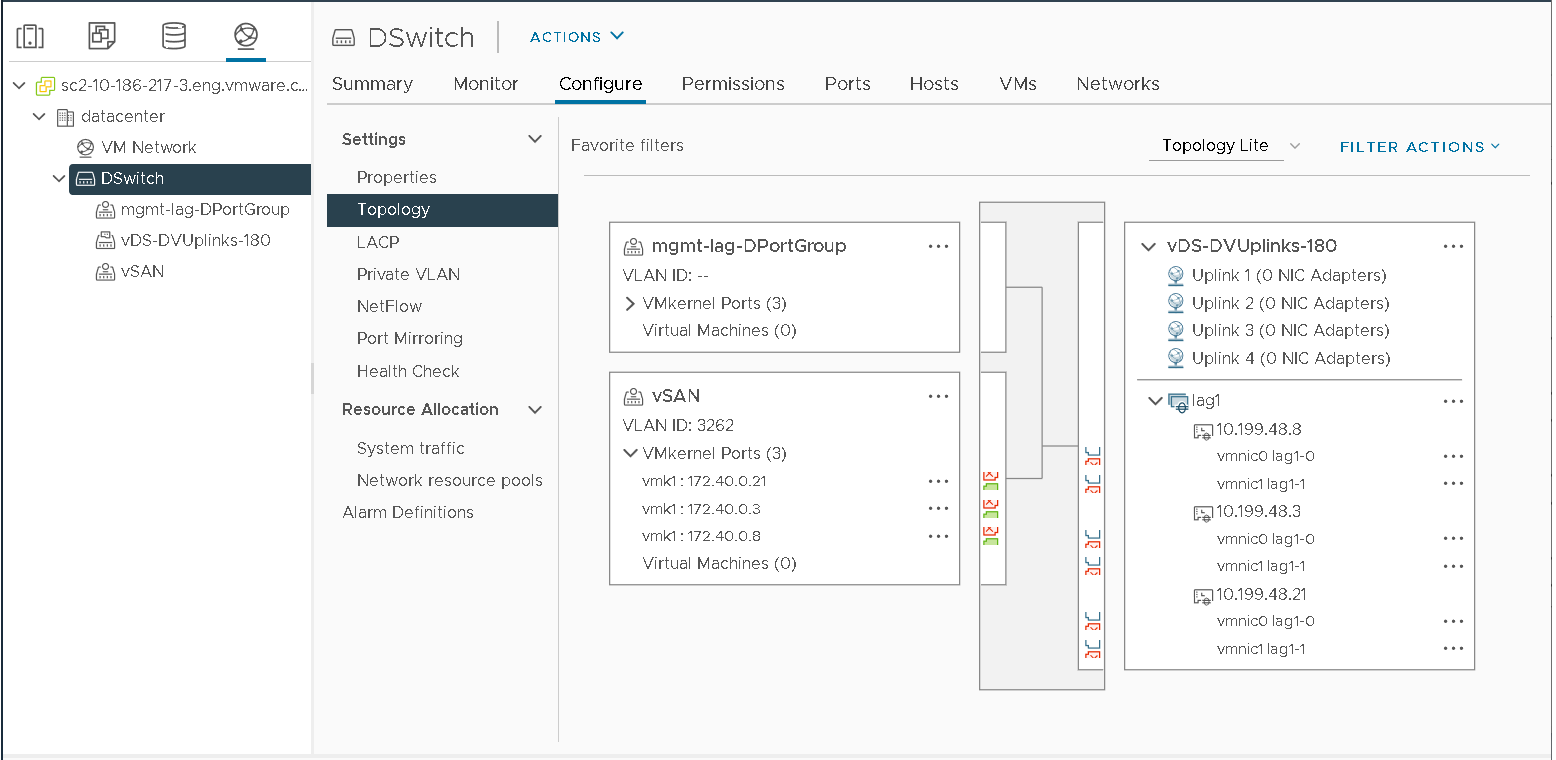Switch to the Summary tab
The image size is (1556, 760).
(372, 84)
